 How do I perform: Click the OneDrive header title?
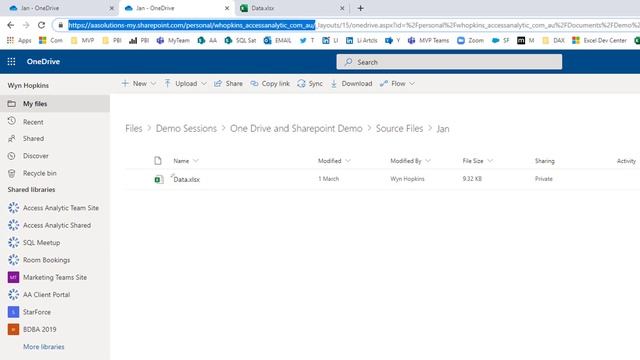click(x=43, y=62)
